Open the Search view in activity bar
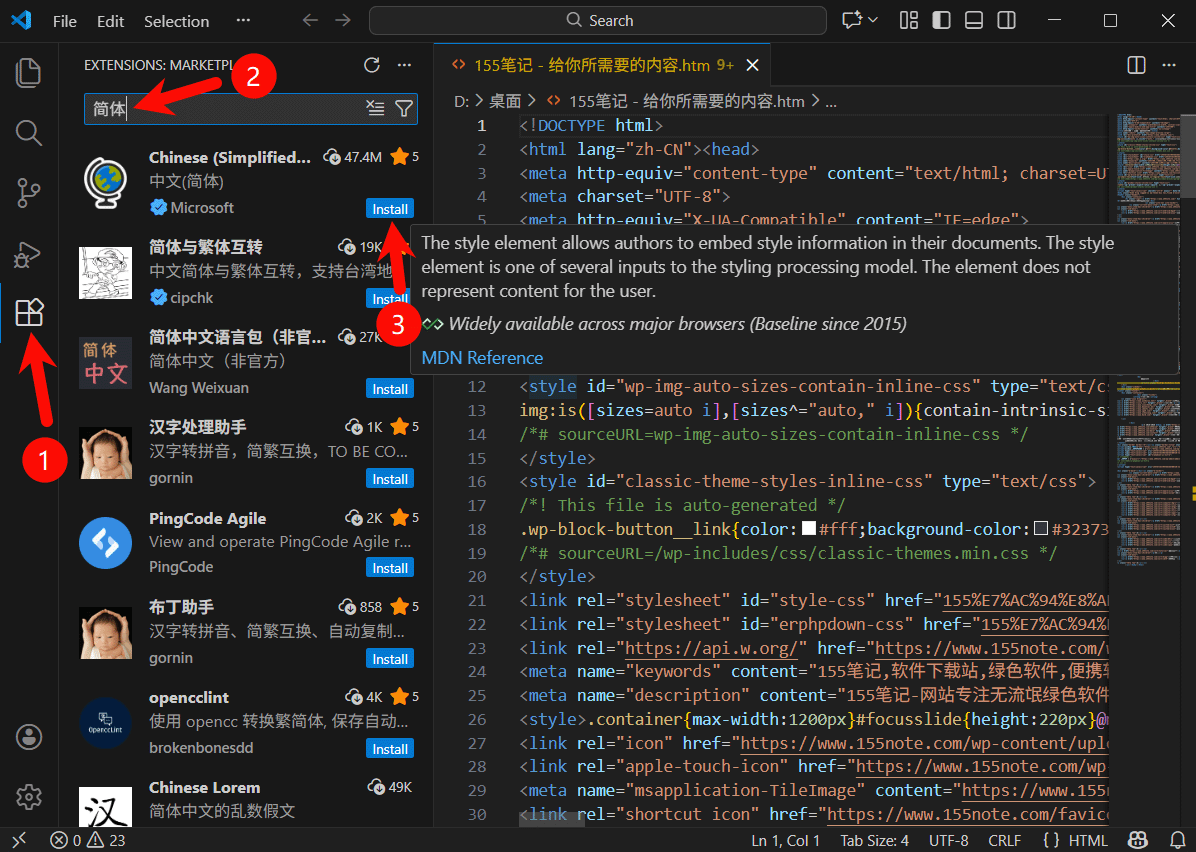The image size is (1196, 852). point(29,132)
